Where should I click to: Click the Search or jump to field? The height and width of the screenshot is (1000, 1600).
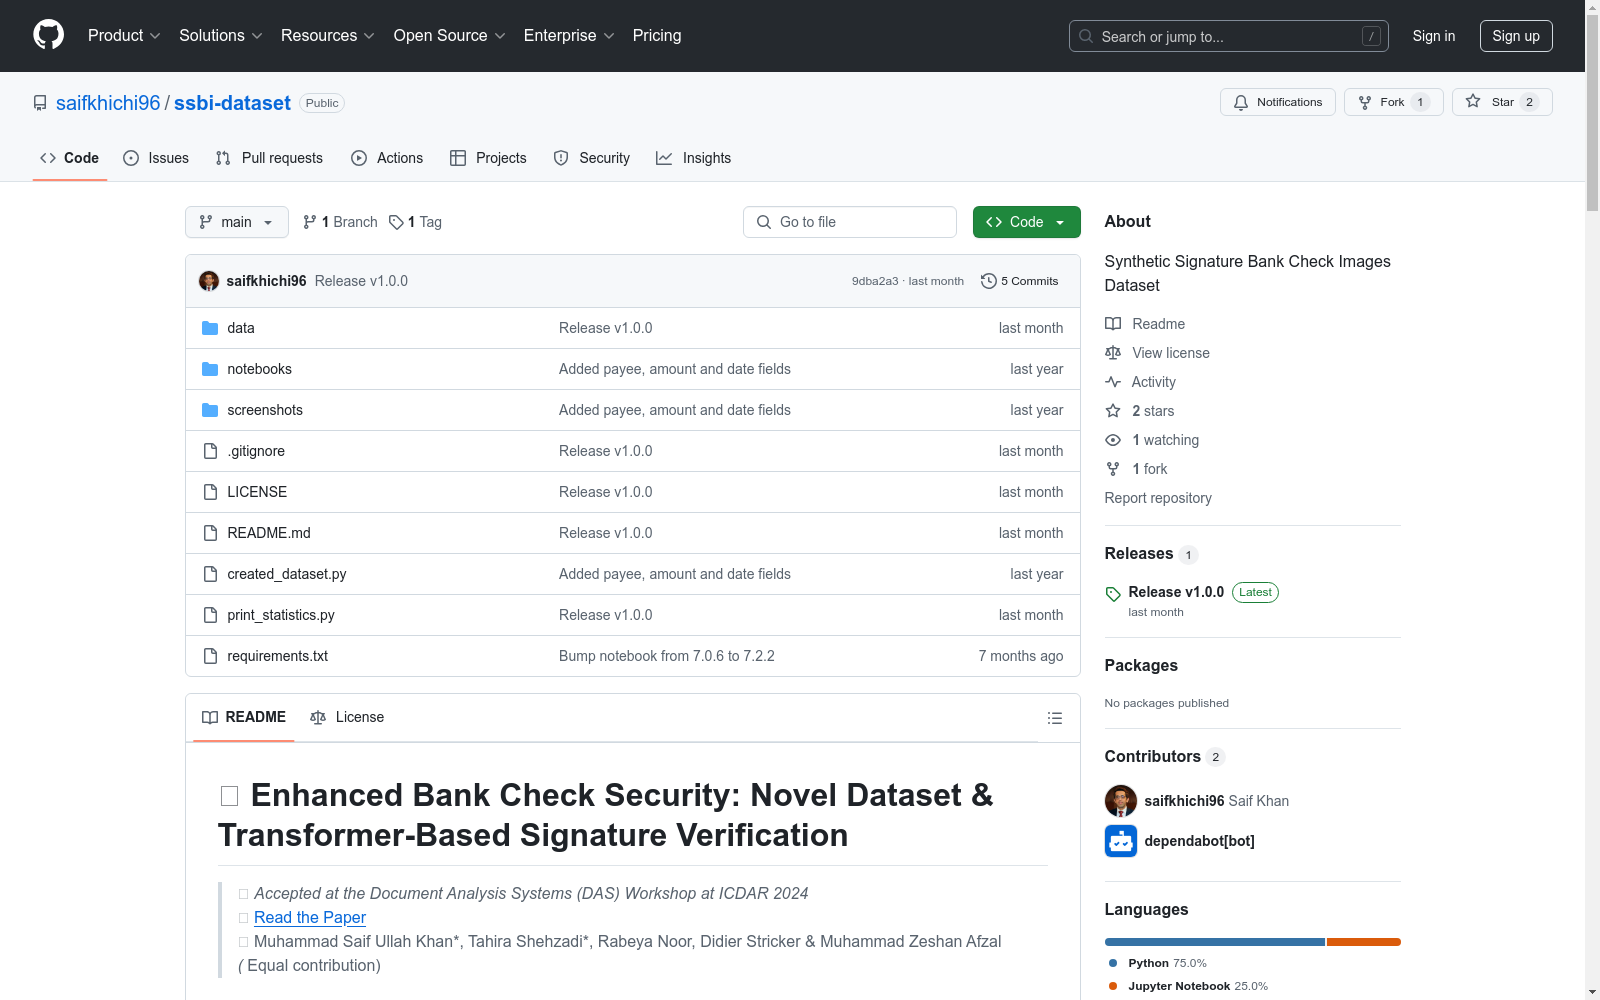pyautogui.click(x=1229, y=36)
